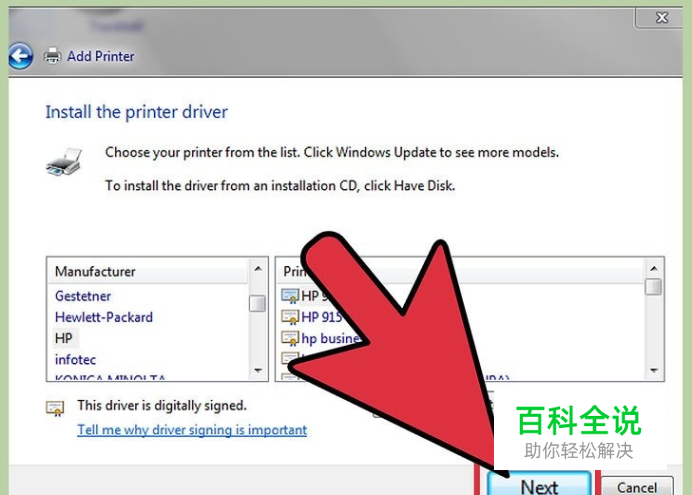692x495 pixels.
Task: Select infotec in the Manufacturer list
Action: pyautogui.click(x=75, y=360)
